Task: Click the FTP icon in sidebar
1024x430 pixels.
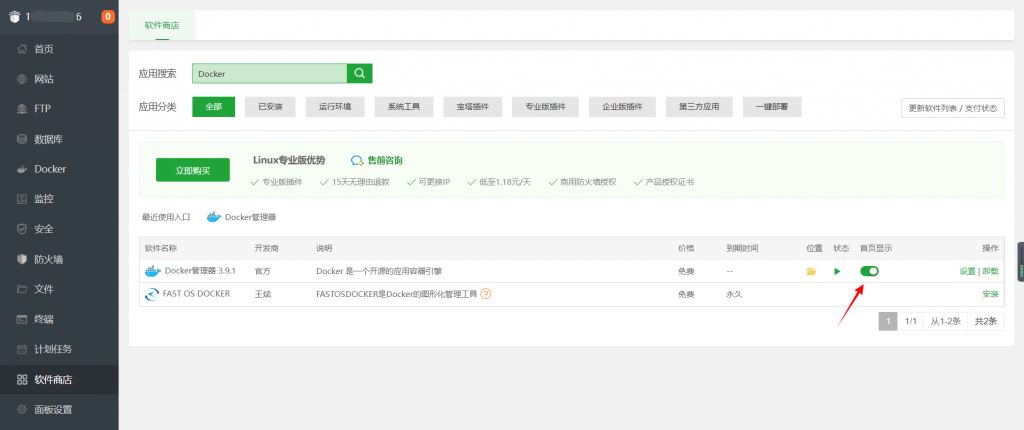Action: [x=22, y=109]
